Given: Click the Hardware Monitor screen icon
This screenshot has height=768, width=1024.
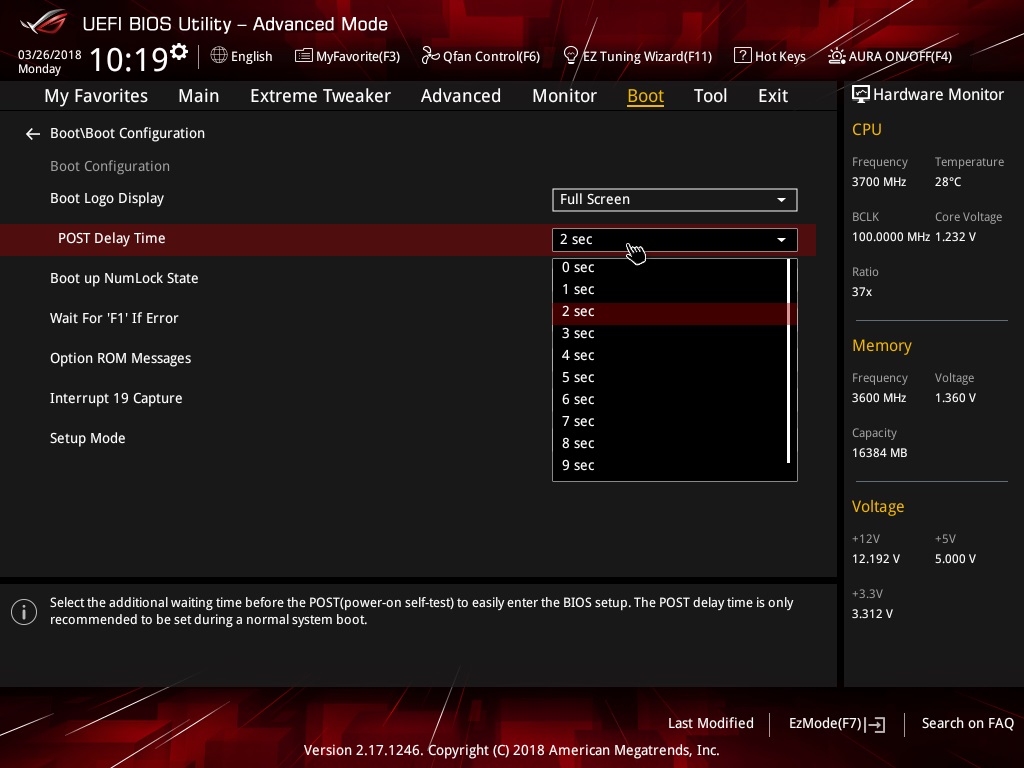Looking at the screenshot, I should click(861, 95).
